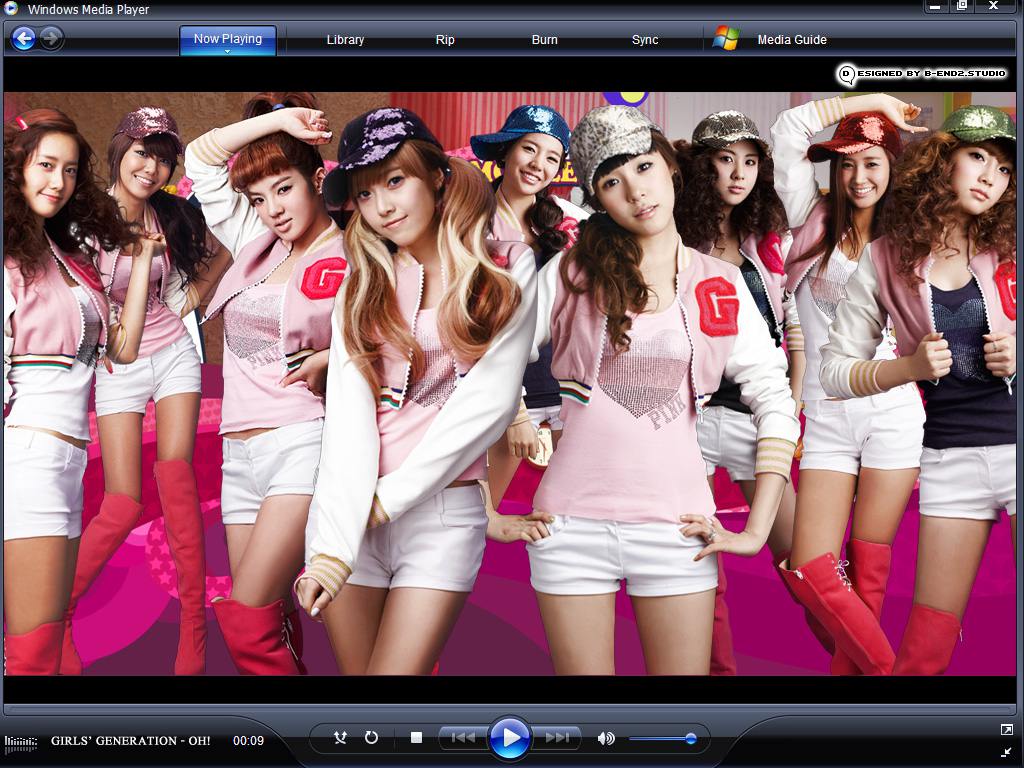
Task: Toggle shuffle mode
Action: point(340,738)
